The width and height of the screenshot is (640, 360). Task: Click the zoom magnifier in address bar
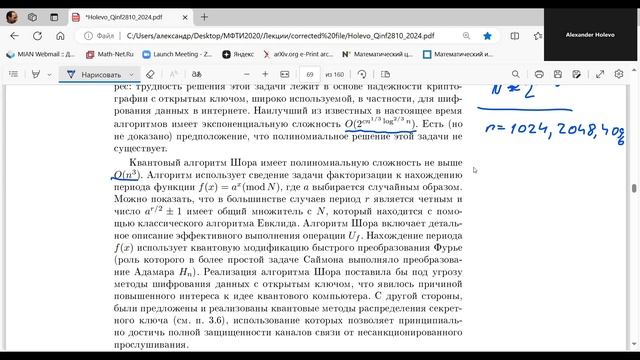(466, 36)
